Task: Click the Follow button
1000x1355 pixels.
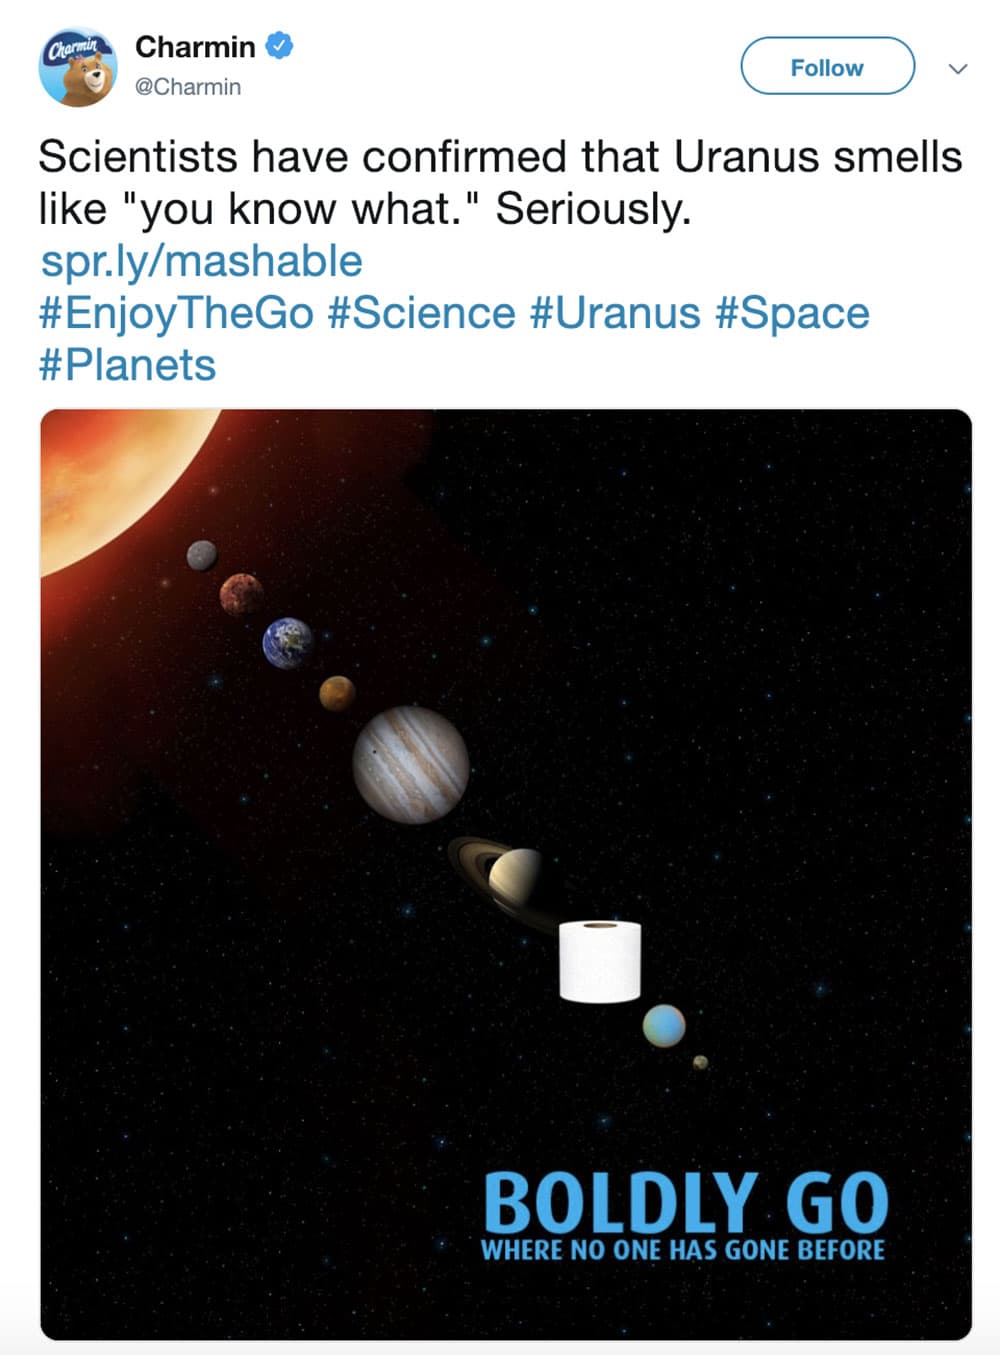Action: click(x=827, y=67)
